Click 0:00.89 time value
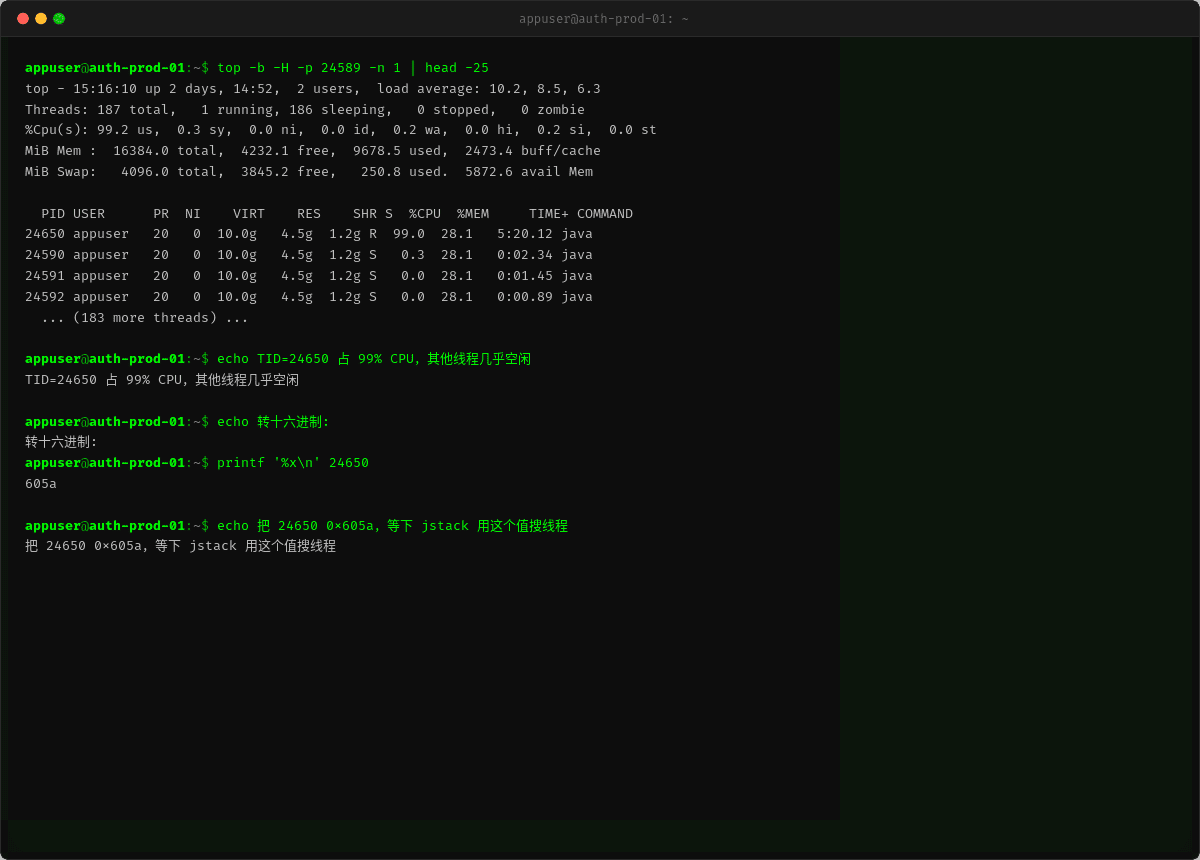Screen dimensions: 1200x860 click(525, 297)
